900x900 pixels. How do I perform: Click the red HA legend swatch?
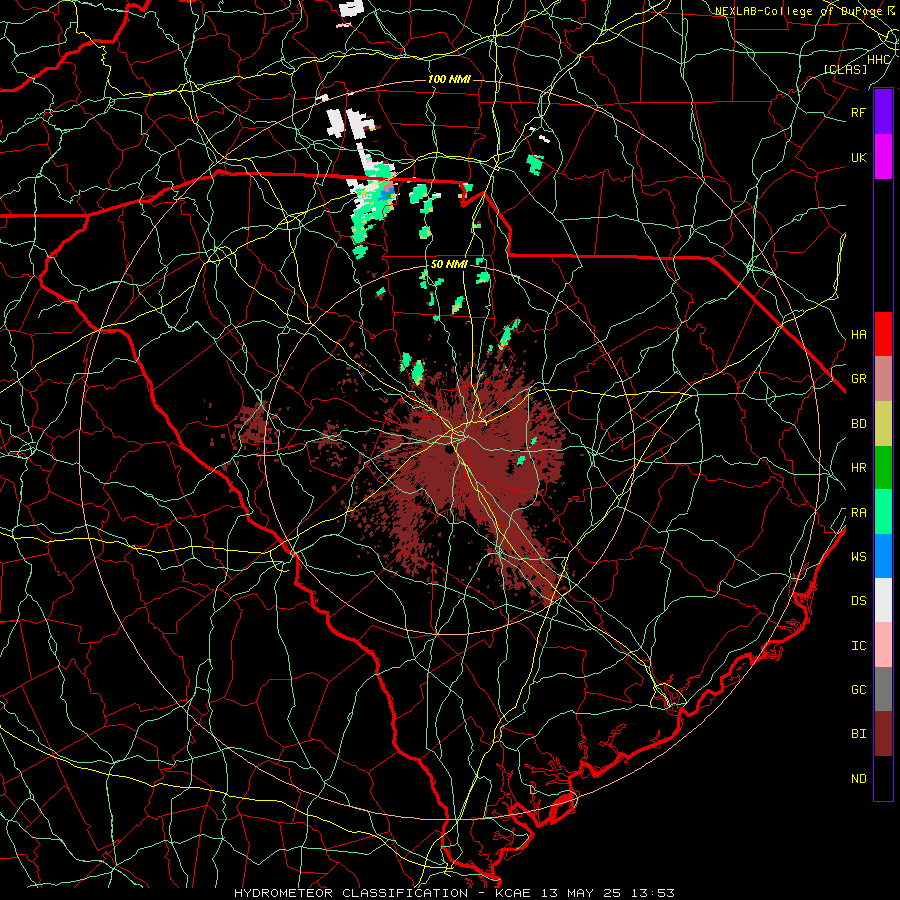click(x=883, y=334)
